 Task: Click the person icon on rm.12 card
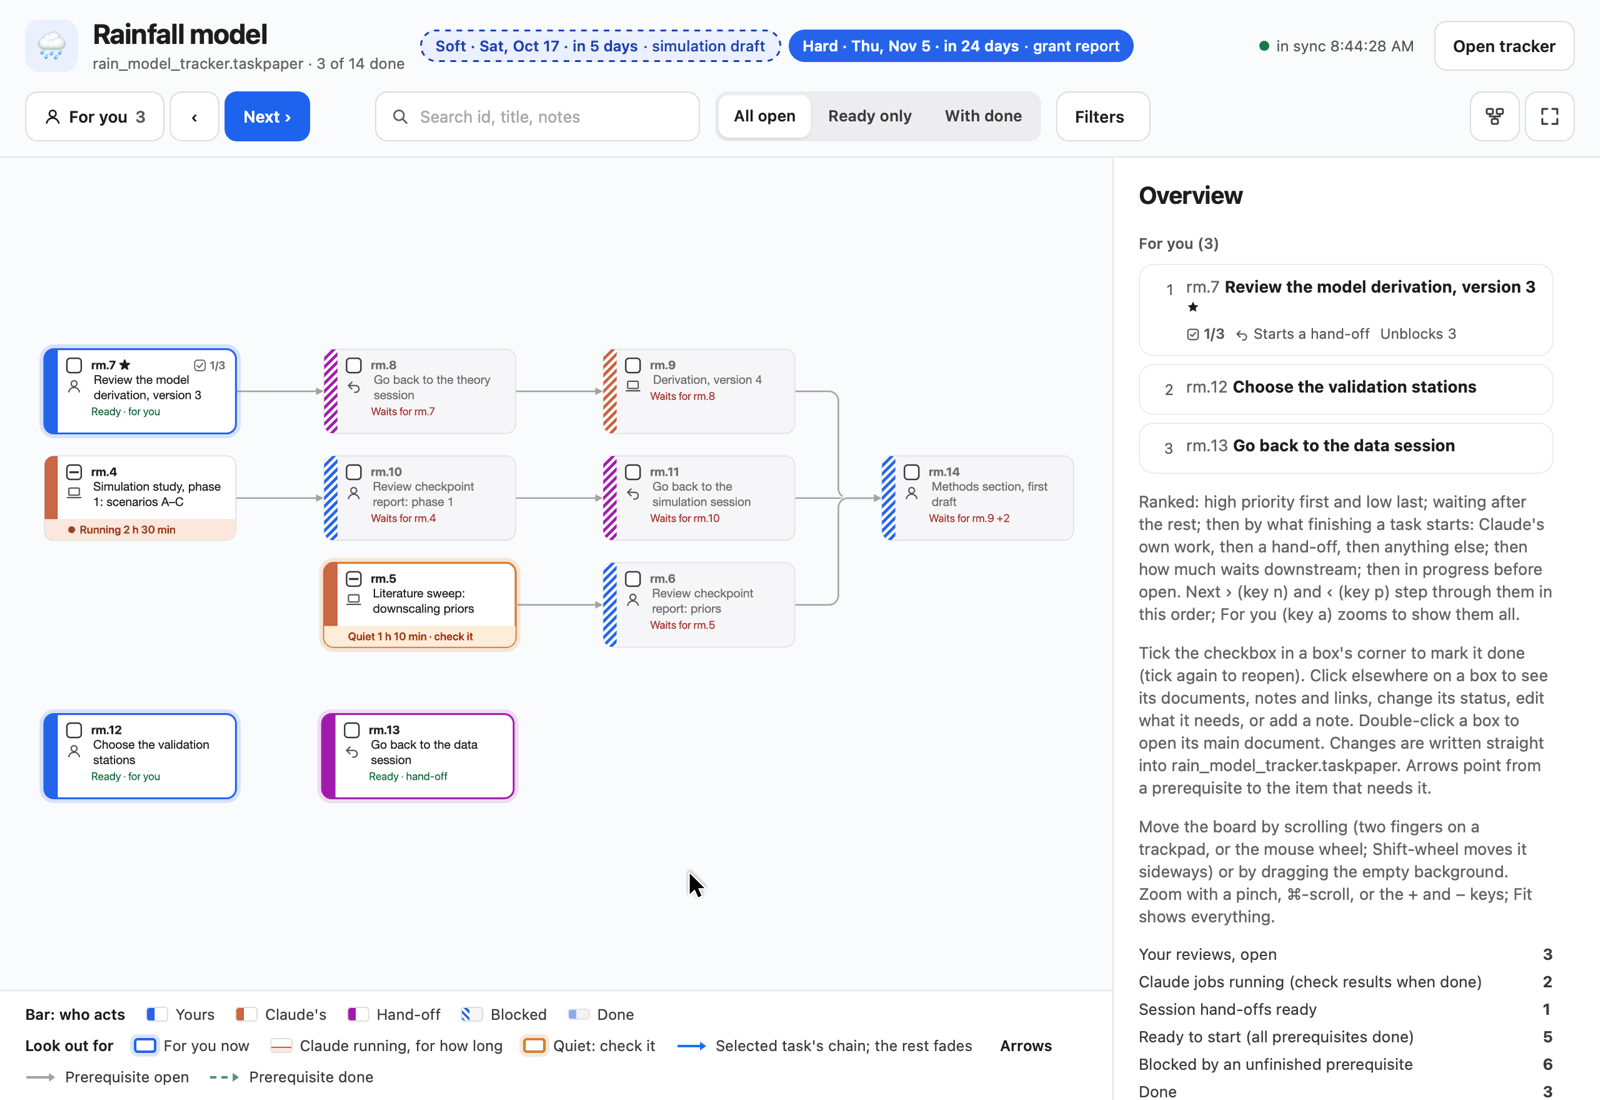(x=74, y=752)
